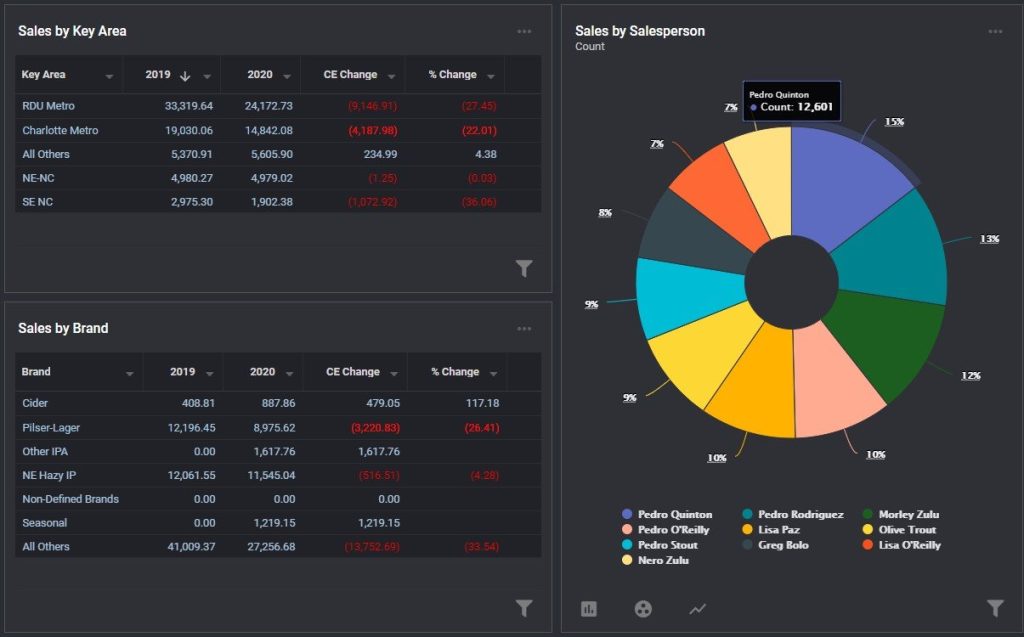1024x637 pixels.
Task: Switch to the line chart view
Action: (x=697, y=609)
